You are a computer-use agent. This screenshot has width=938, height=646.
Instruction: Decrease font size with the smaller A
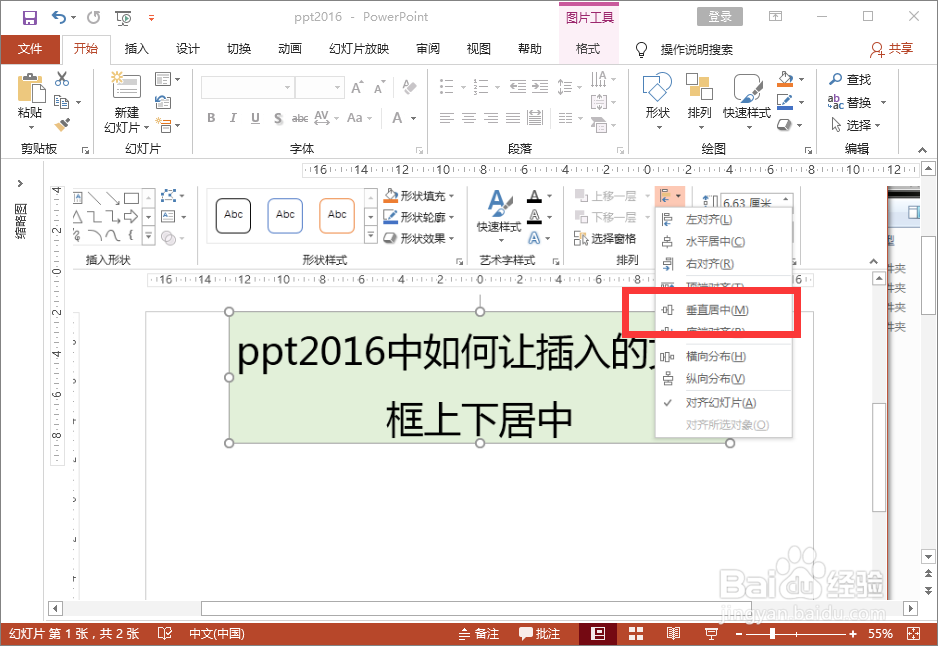coord(379,88)
